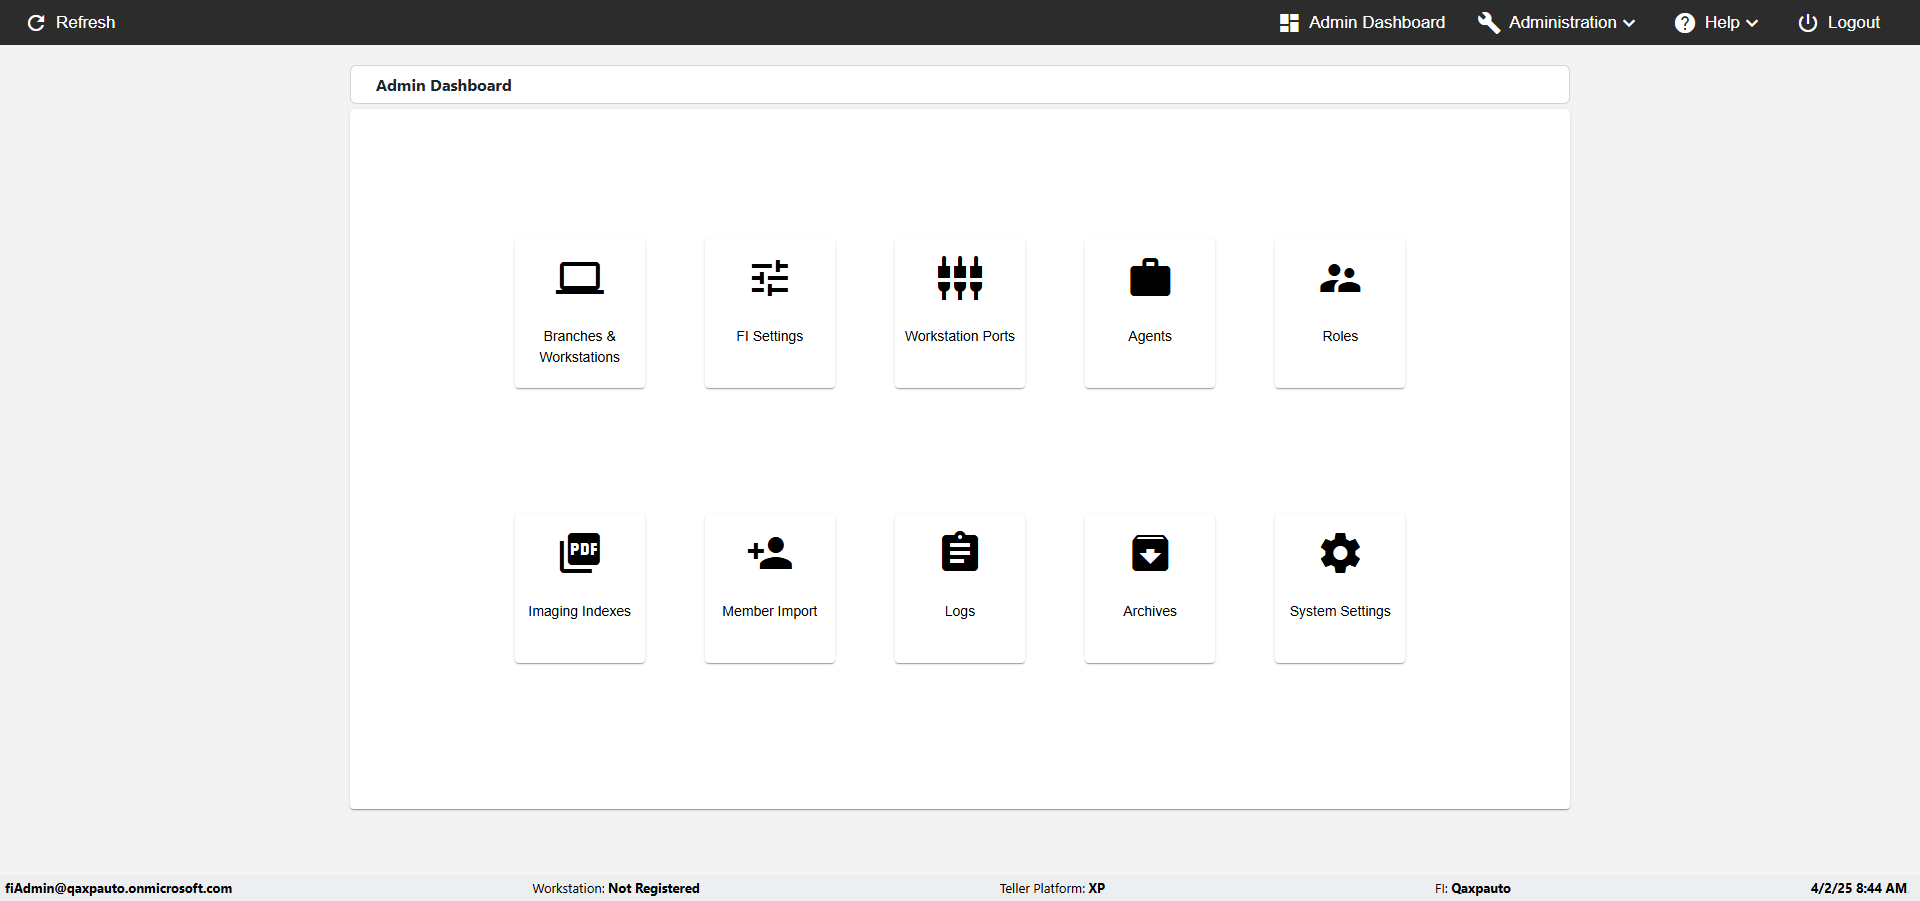Open the Help menu label
The width and height of the screenshot is (1920, 901).
(x=1722, y=22)
